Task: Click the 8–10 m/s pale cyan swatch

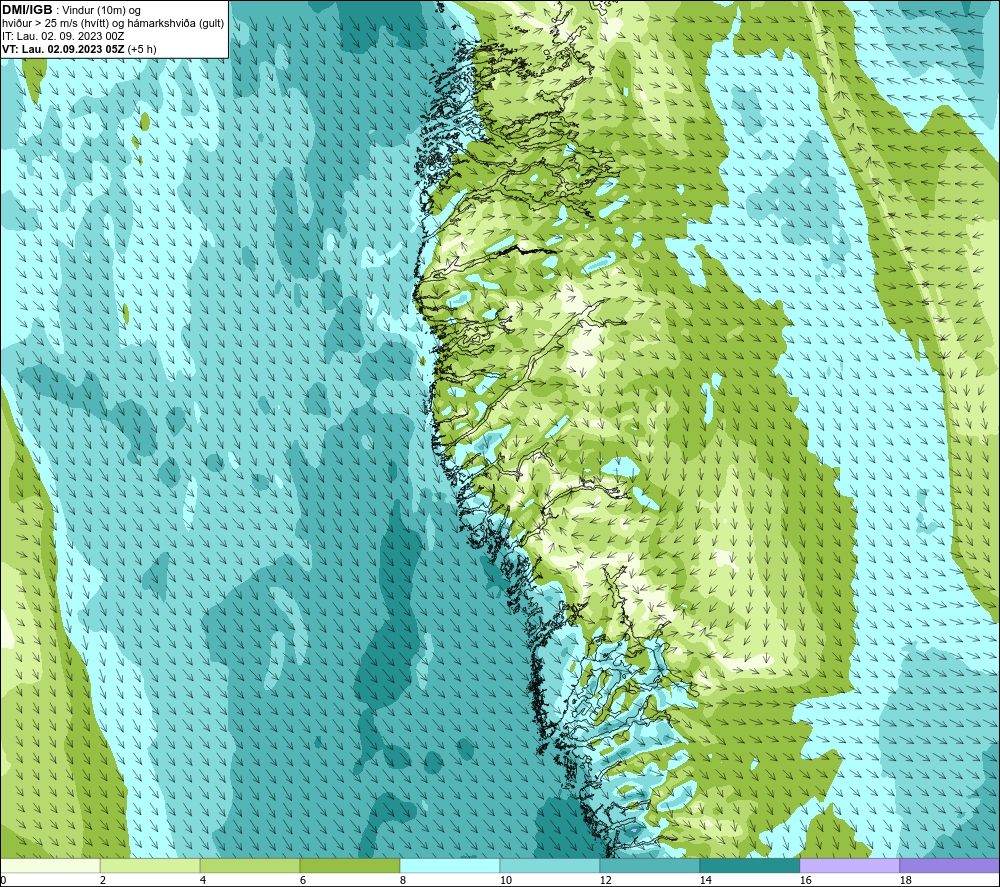Action: coord(450,865)
